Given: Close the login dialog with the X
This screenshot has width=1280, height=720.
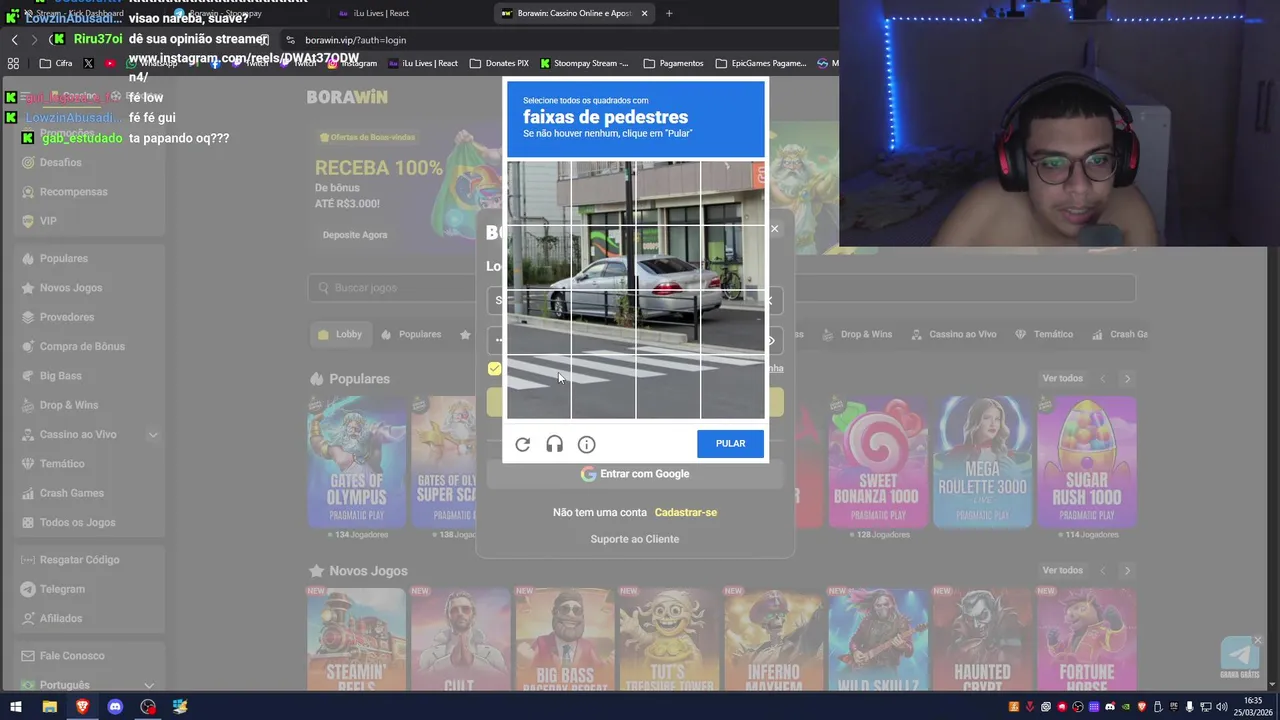Looking at the screenshot, I should coord(774,229).
